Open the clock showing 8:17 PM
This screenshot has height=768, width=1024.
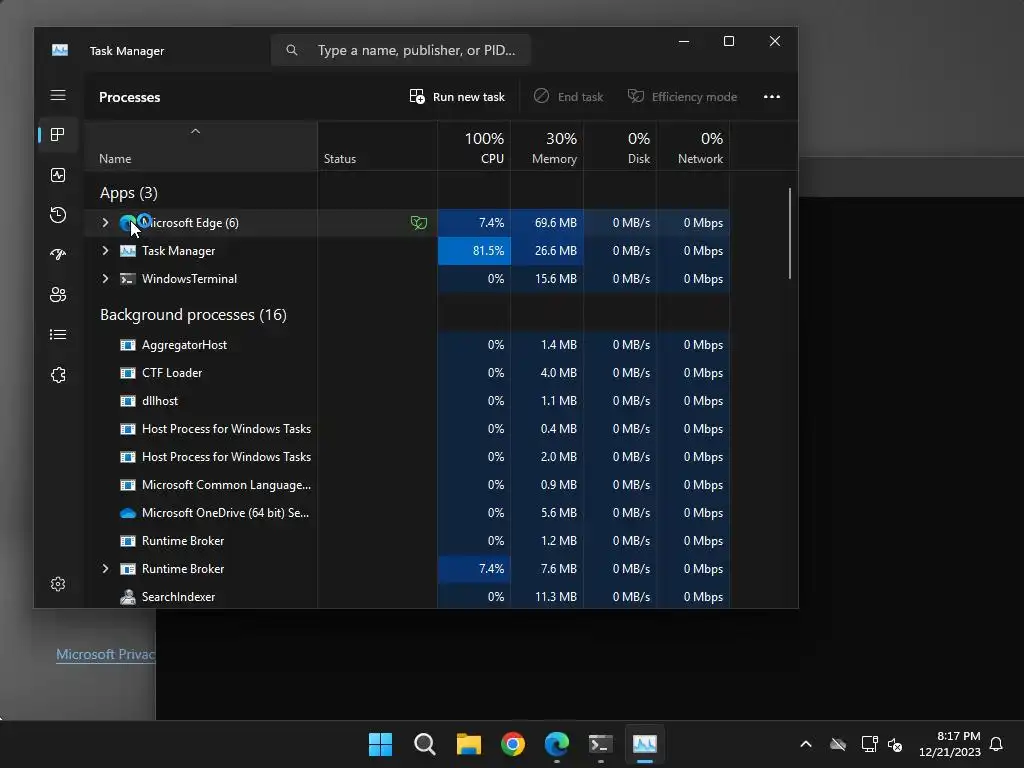950,744
